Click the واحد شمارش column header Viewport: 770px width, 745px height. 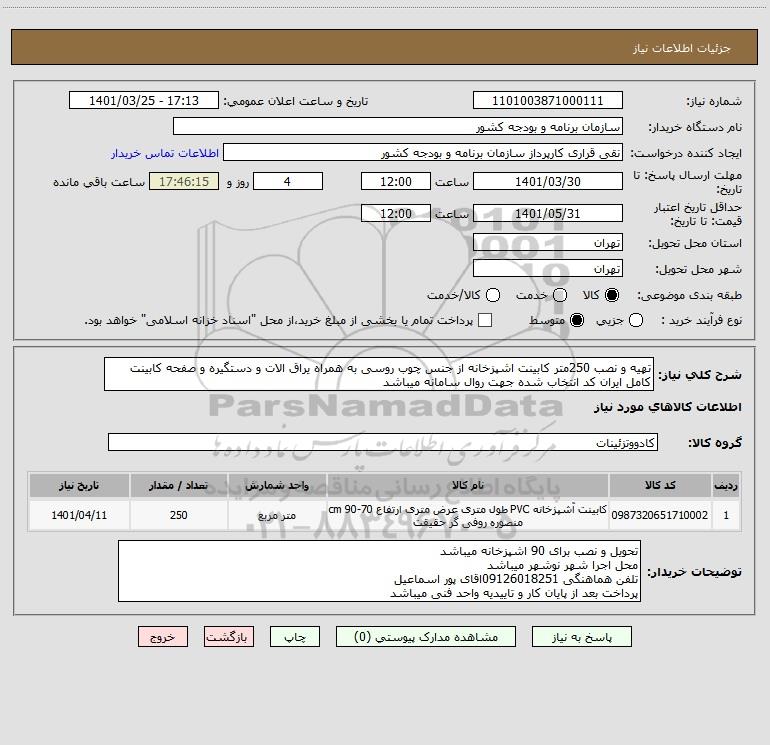pyautogui.click(x=277, y=486)
